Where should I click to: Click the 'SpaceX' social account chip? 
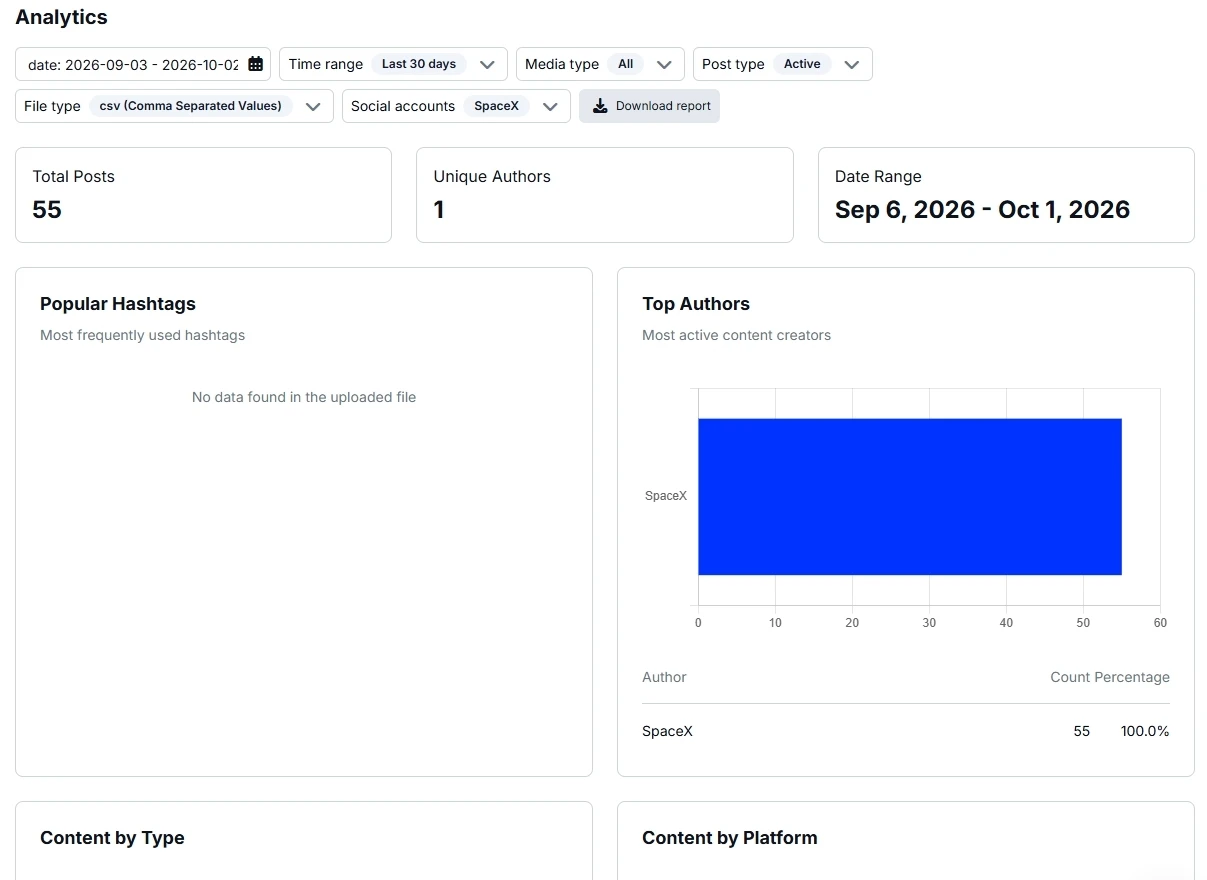coord(496,106)
